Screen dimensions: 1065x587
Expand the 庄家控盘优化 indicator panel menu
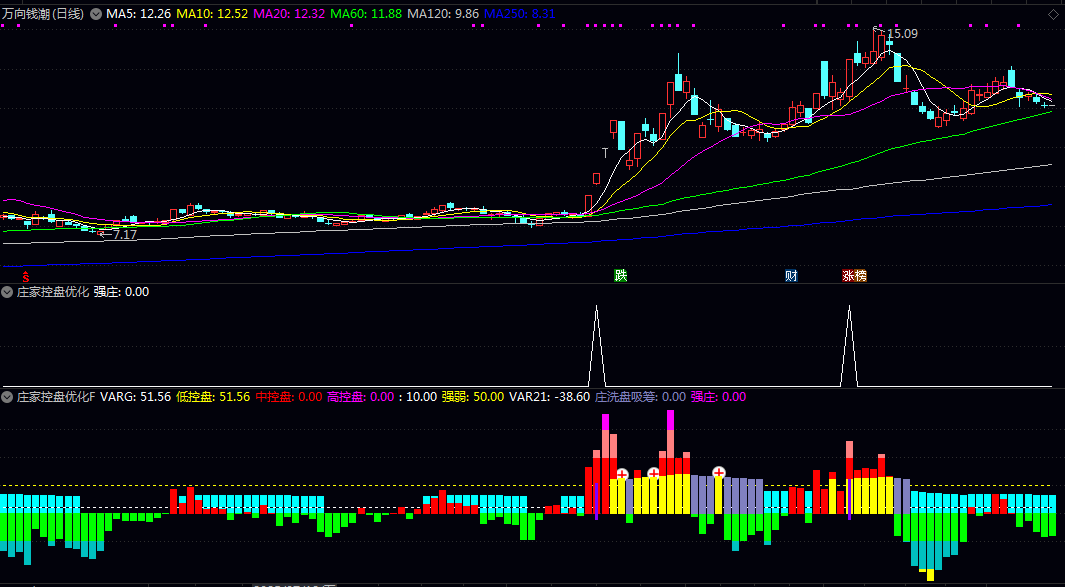8,292
